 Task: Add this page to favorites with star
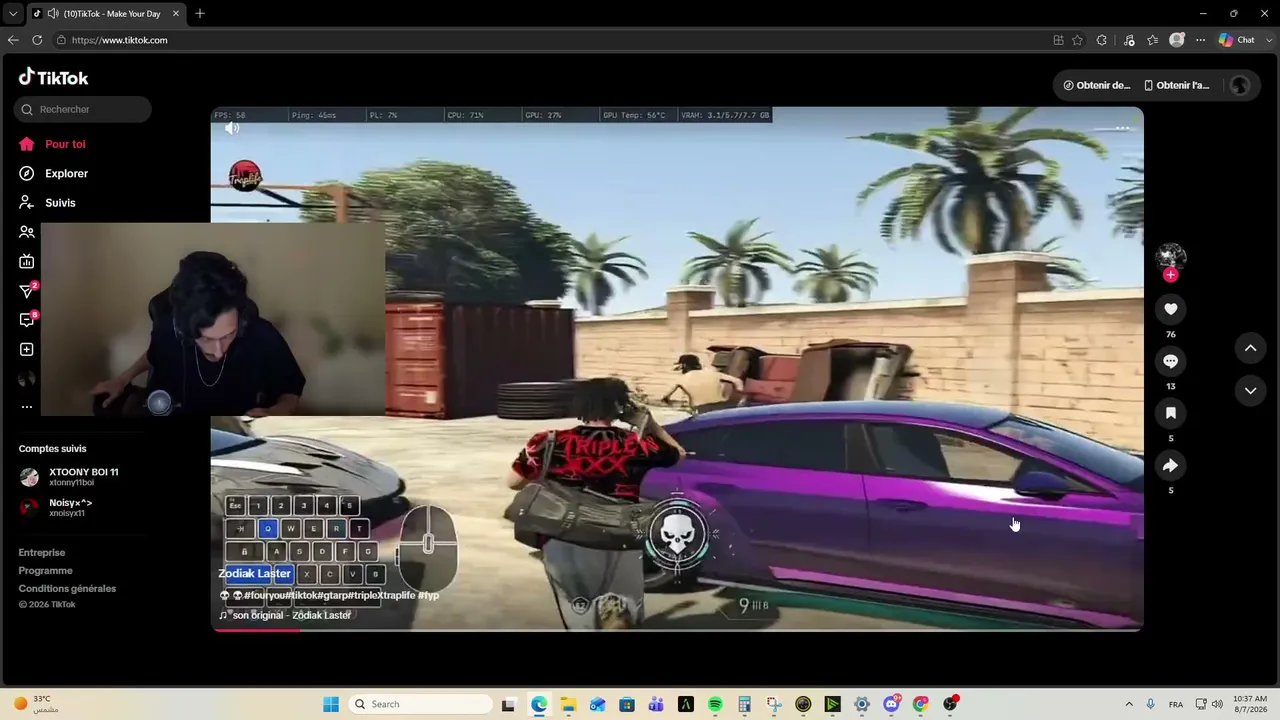(1077, 40)
